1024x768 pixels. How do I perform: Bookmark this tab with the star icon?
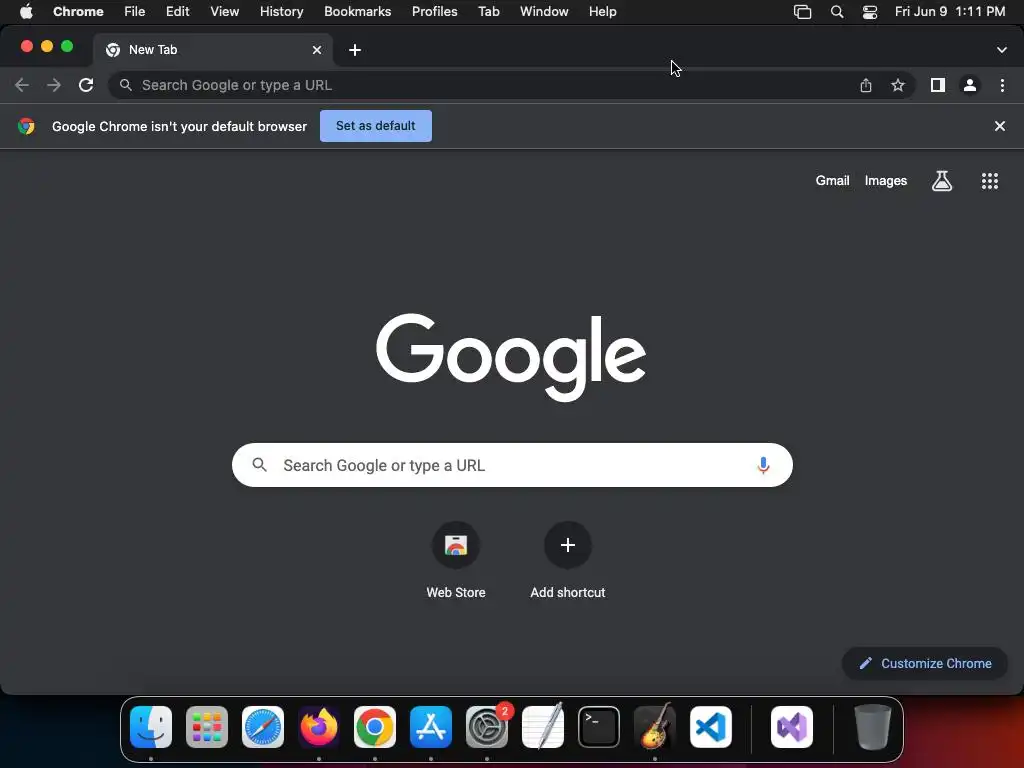tap(898, 85)
